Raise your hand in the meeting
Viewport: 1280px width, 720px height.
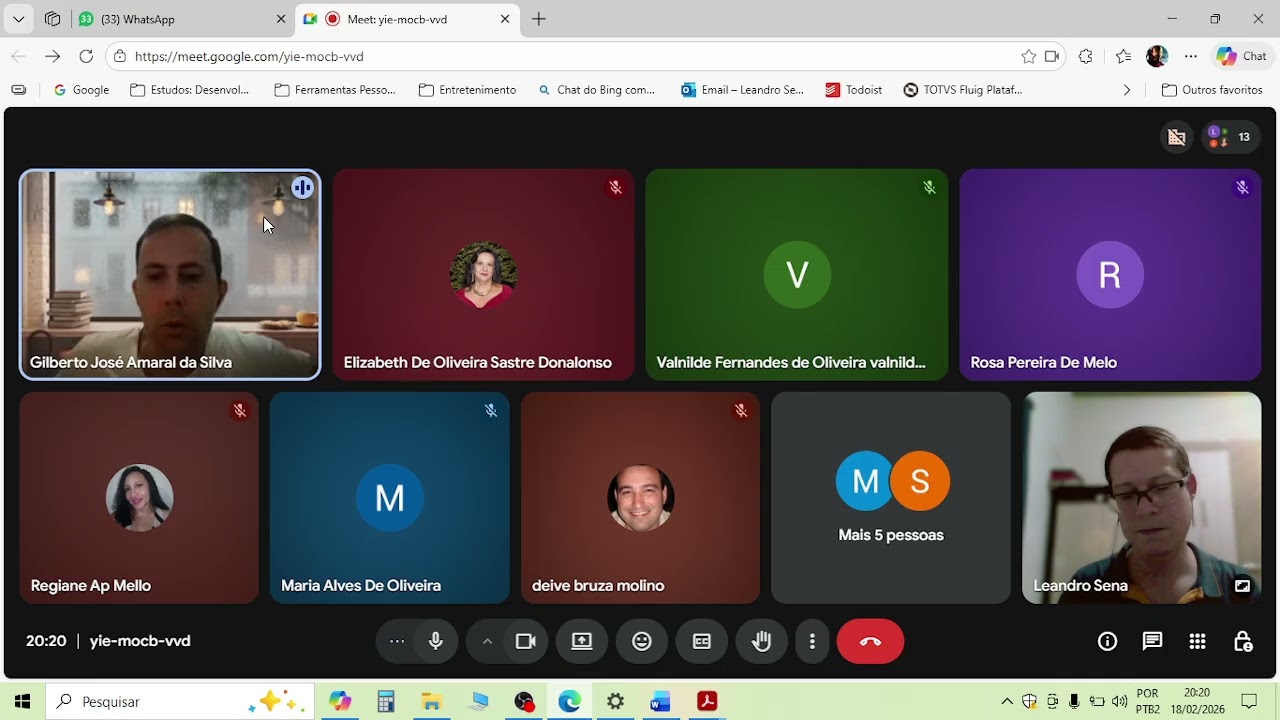tap(762, 641)
